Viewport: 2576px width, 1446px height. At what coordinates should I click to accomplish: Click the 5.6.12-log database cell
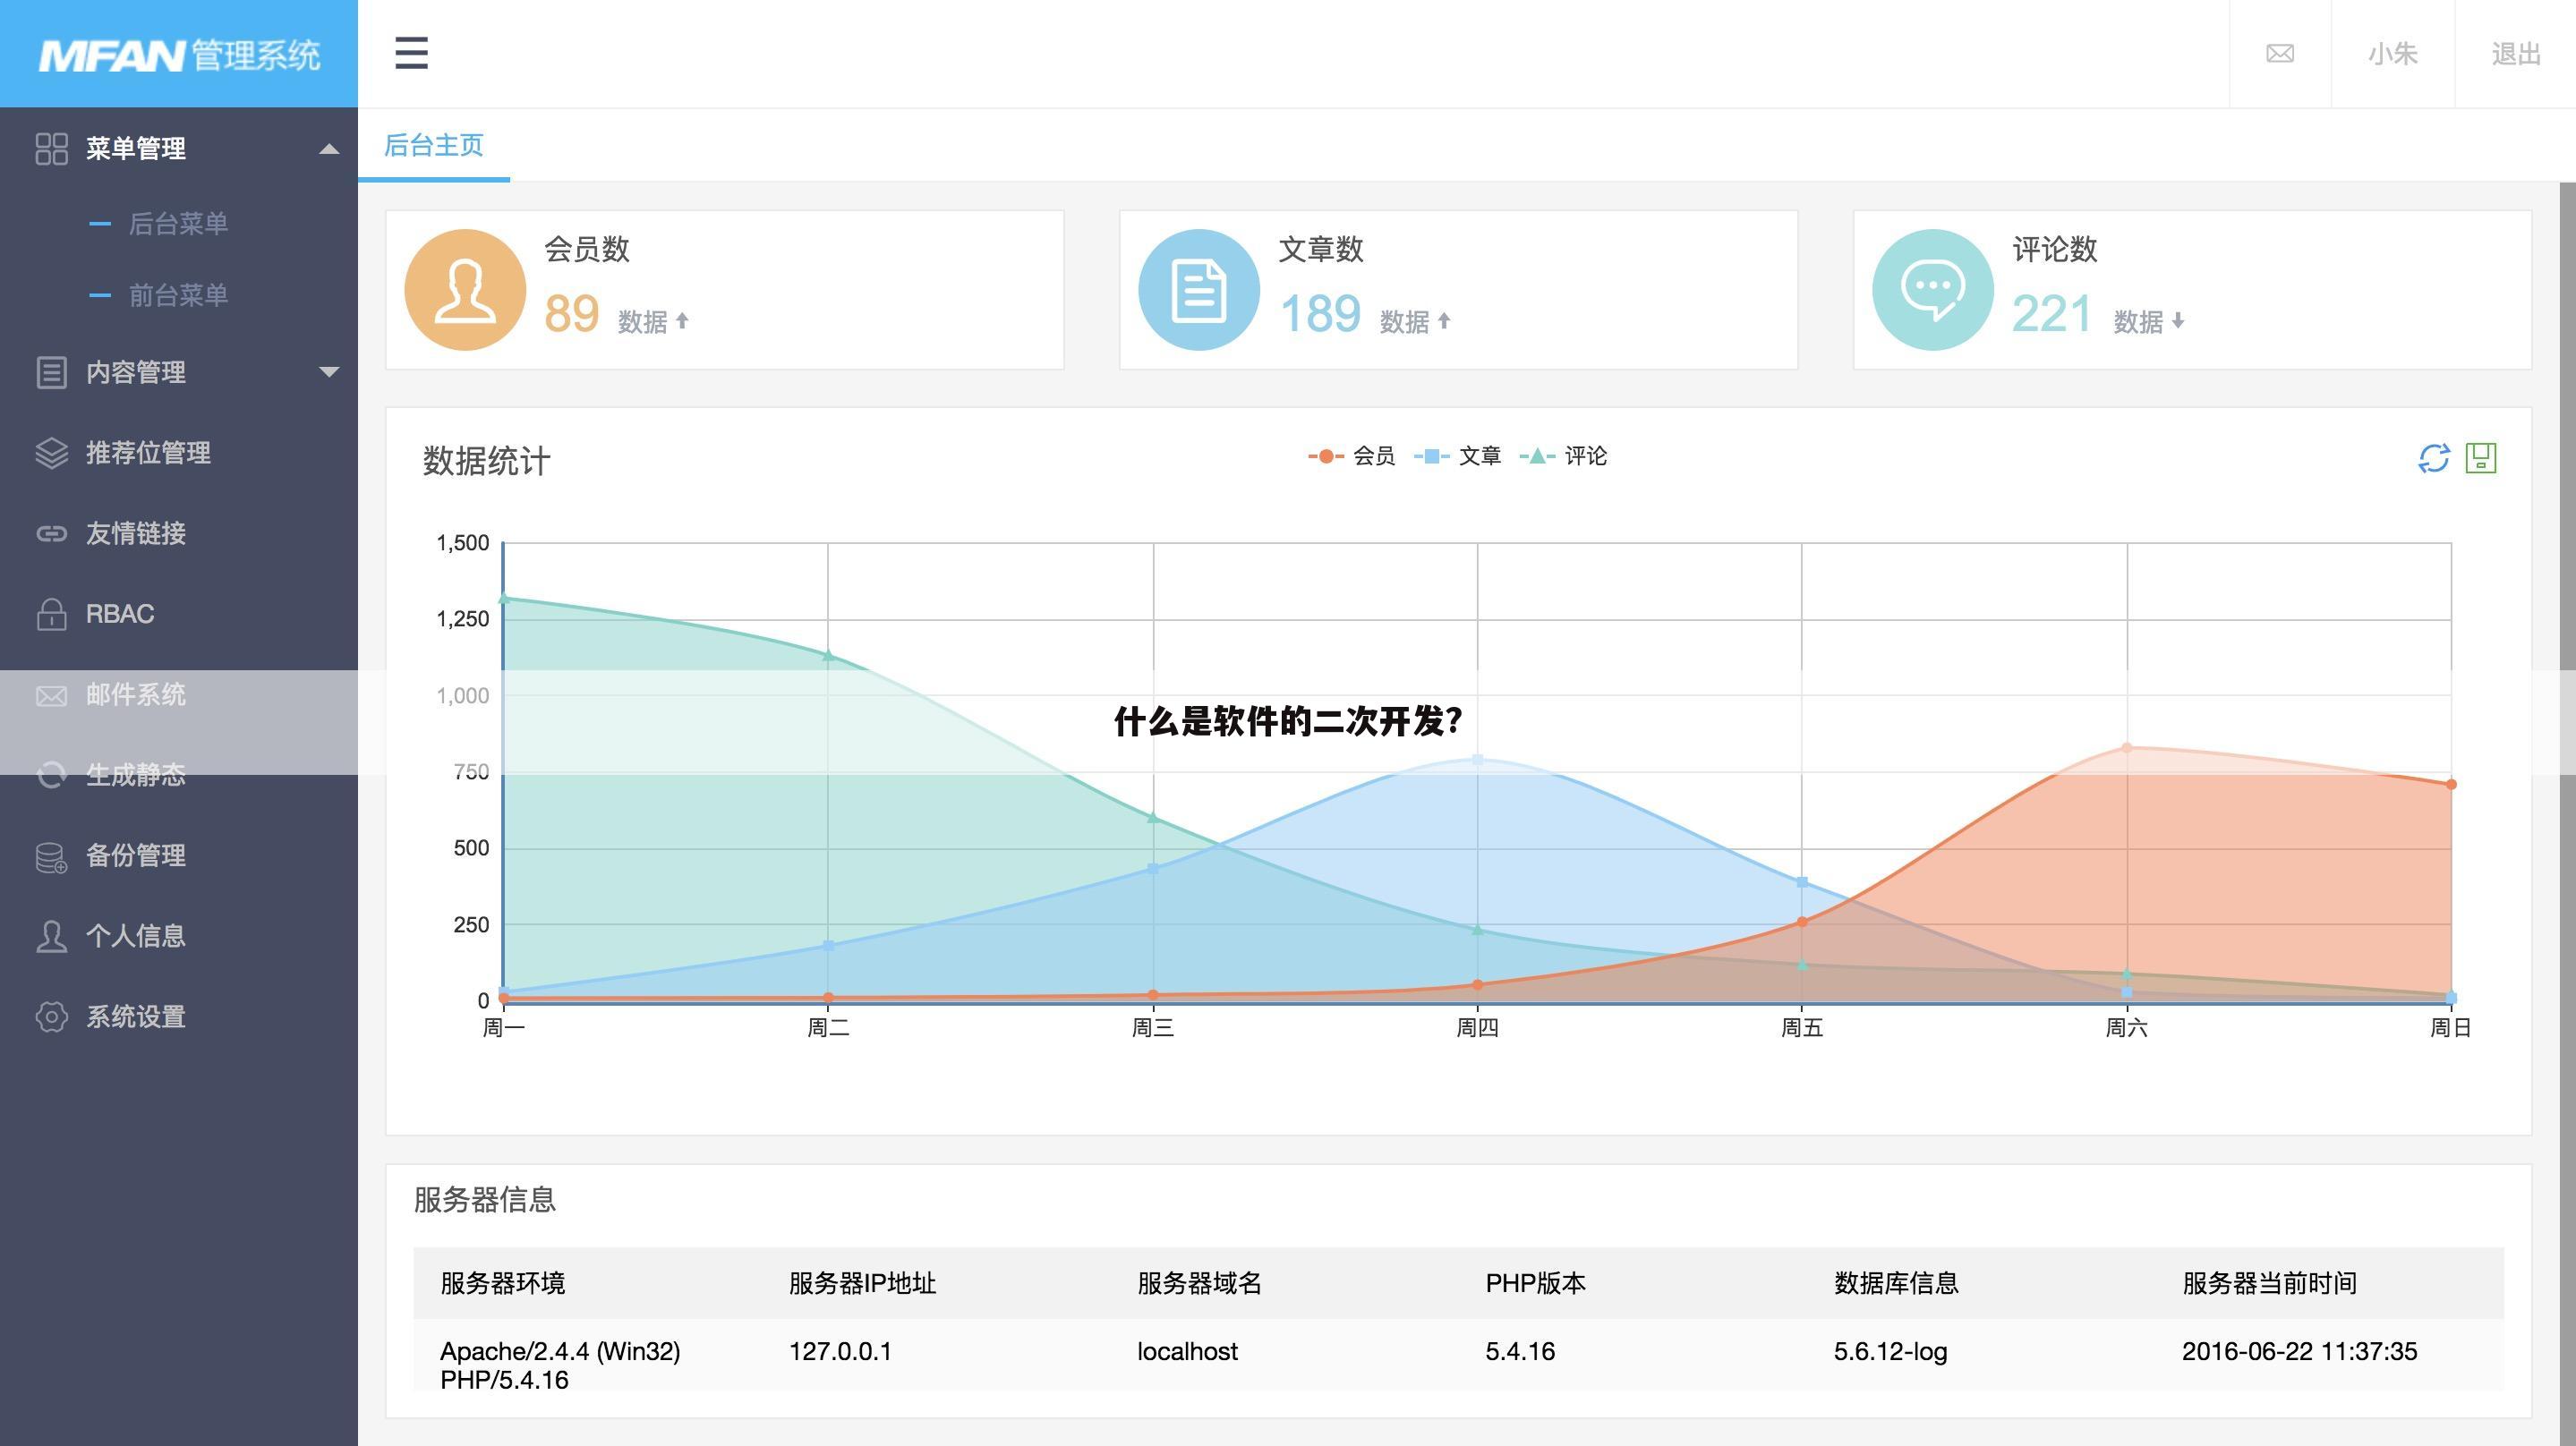point(1890,1352)
